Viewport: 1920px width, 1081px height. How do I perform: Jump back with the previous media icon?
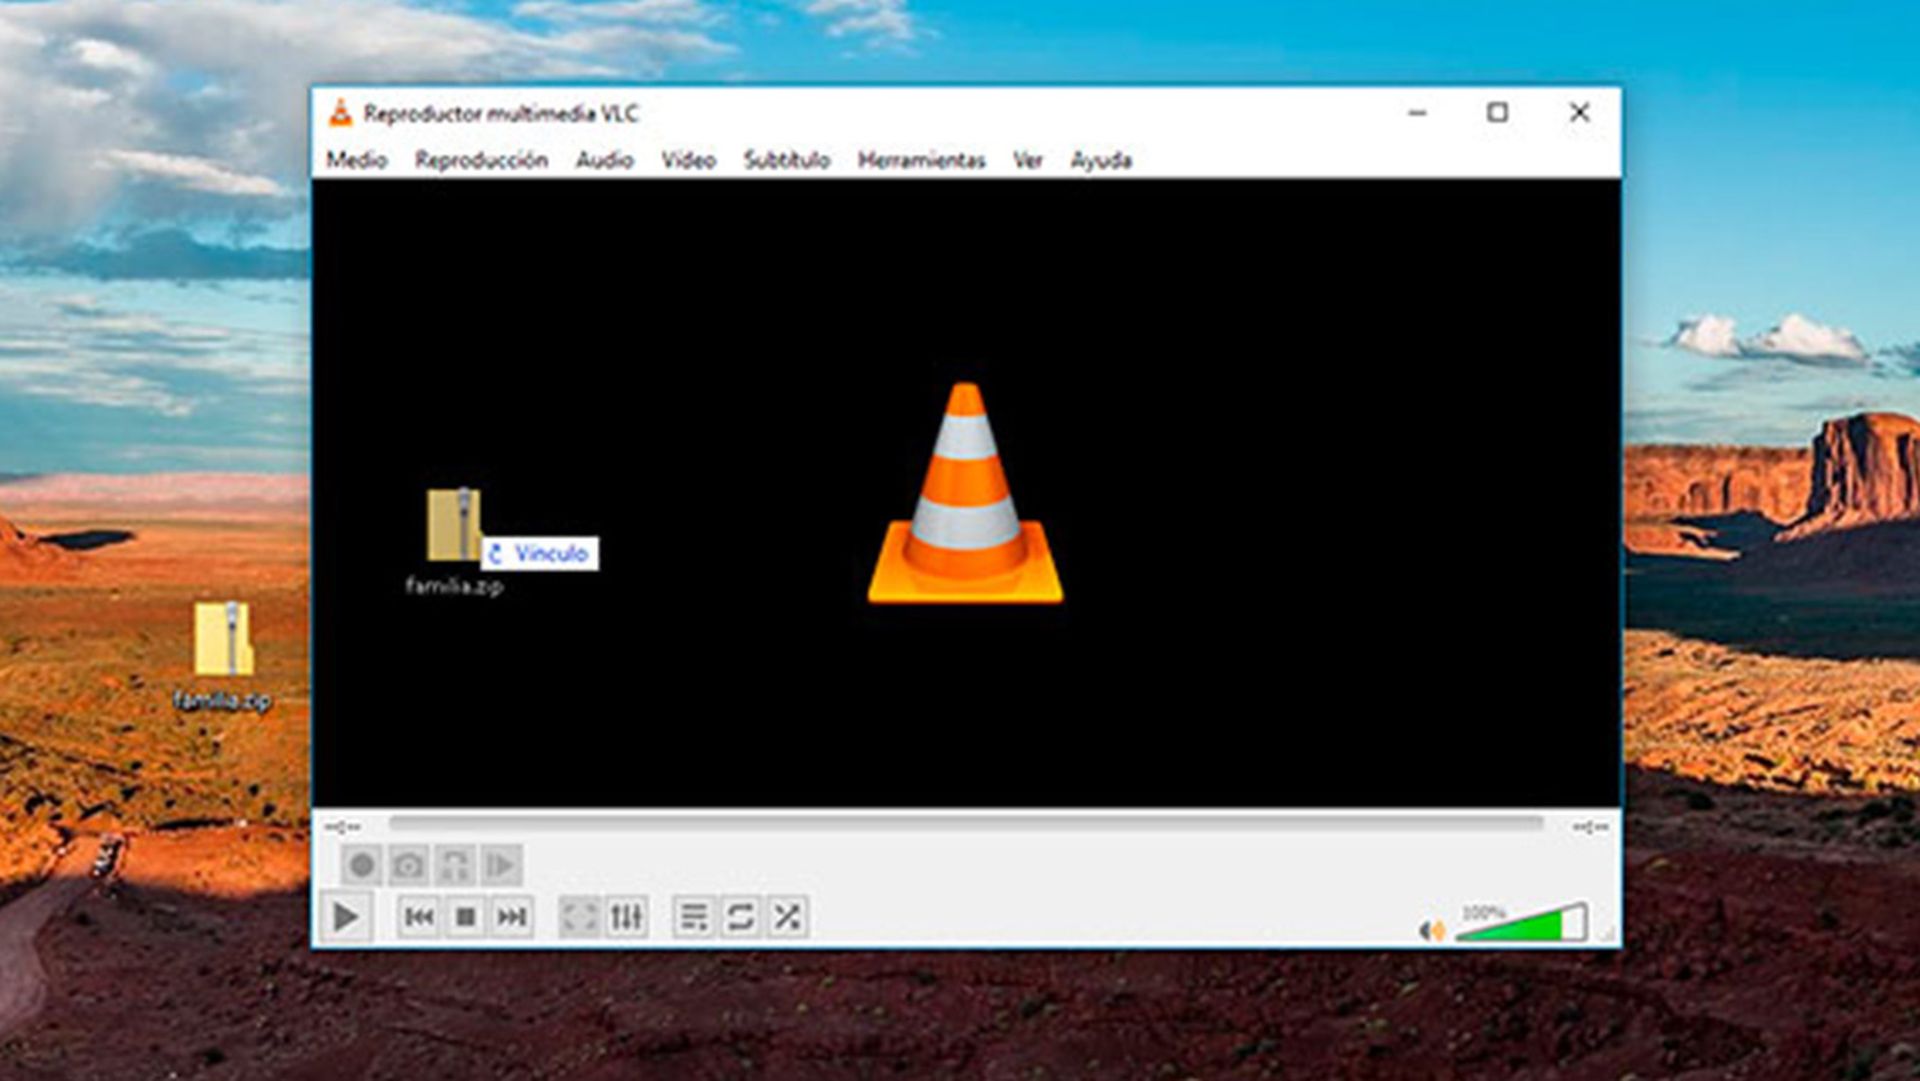pos(421,915)
